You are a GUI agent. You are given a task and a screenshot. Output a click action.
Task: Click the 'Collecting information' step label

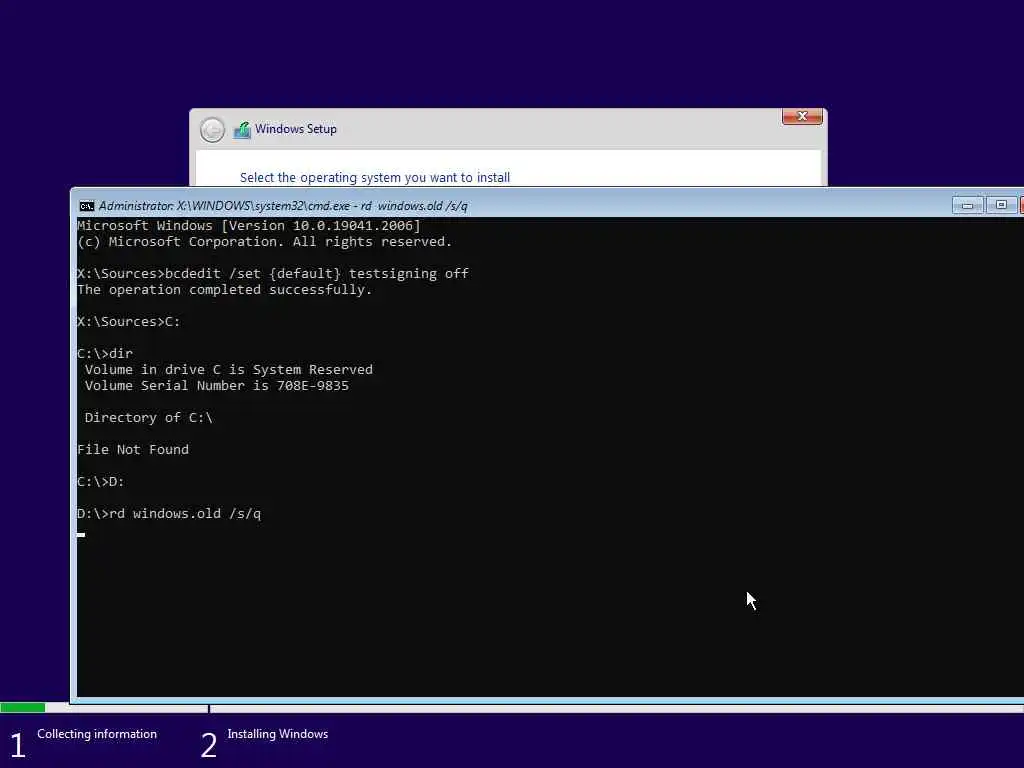coord(97,734)
